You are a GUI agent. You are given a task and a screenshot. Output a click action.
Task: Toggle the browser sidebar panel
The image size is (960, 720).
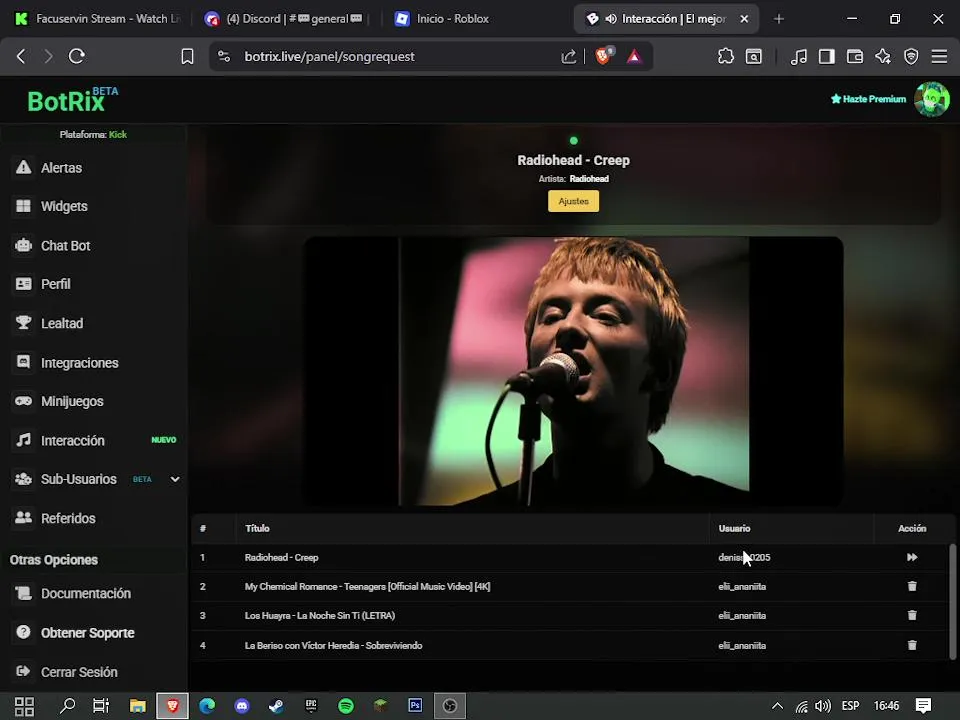pyautogui.click(x=827, y=56)
